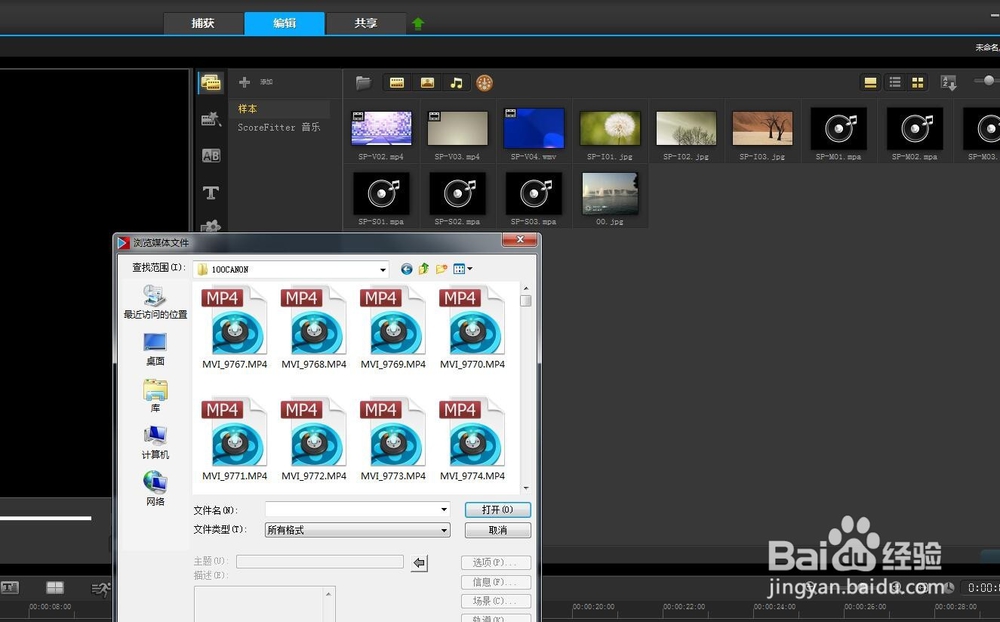Select the SP-S02.mpa audio clip
Image resolution: width=1000 pixels, height=622 pixels.
click(x=458, y=193)
